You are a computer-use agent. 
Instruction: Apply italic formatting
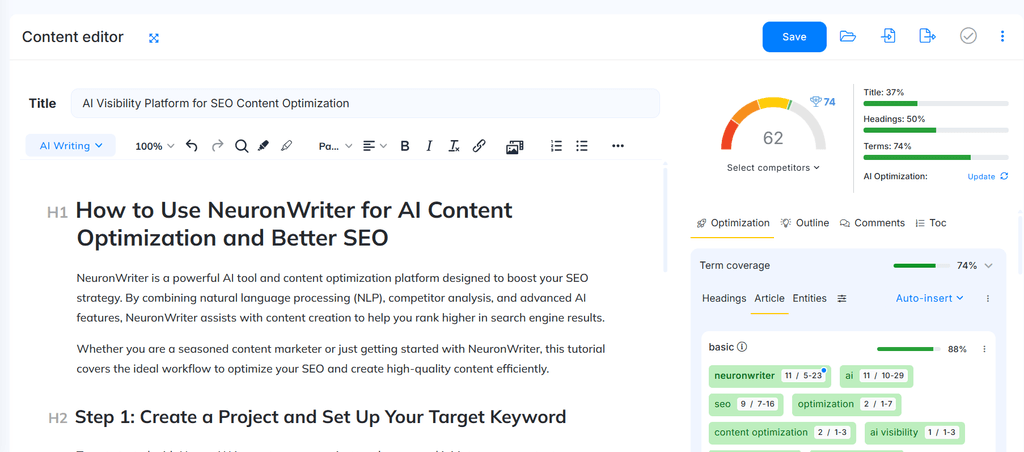point(429,146)
